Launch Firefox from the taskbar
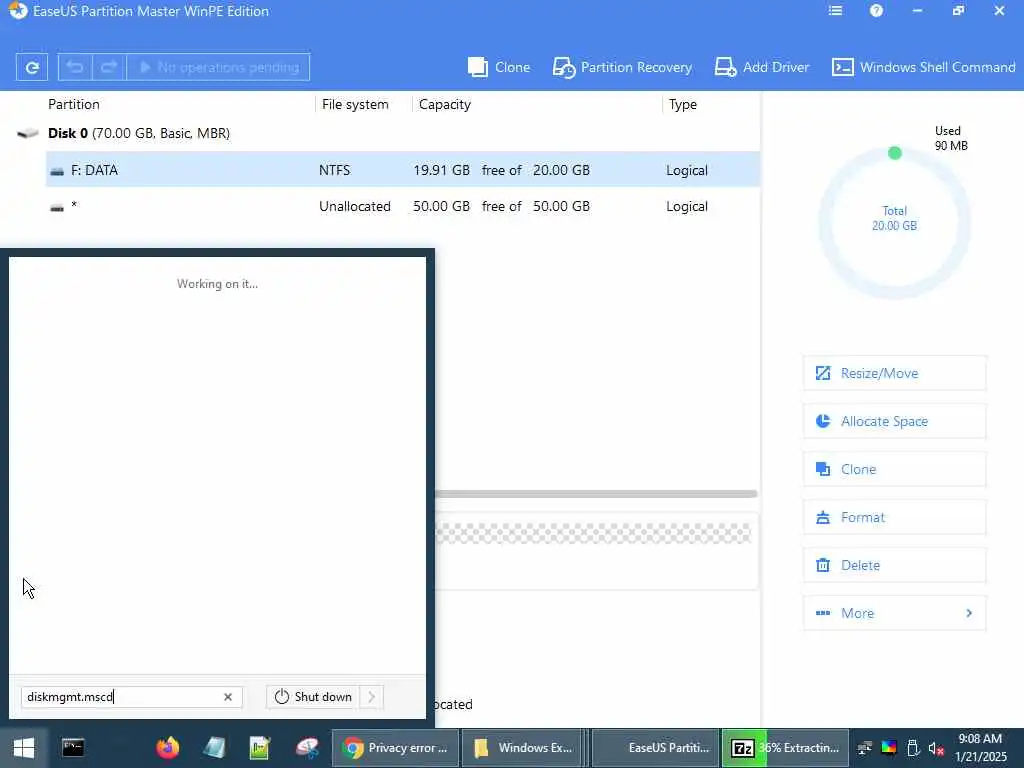Screen dimensions: 1024x768 coord(167,748)
